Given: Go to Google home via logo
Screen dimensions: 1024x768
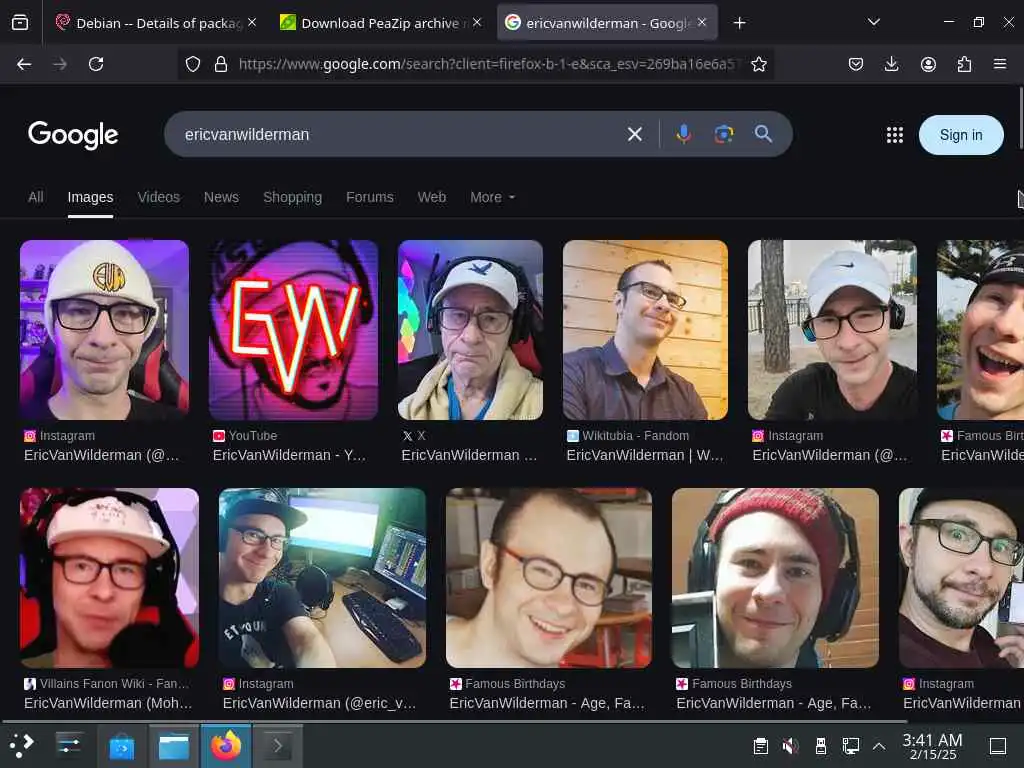Looking at the screenshot, I should [73, 135].
